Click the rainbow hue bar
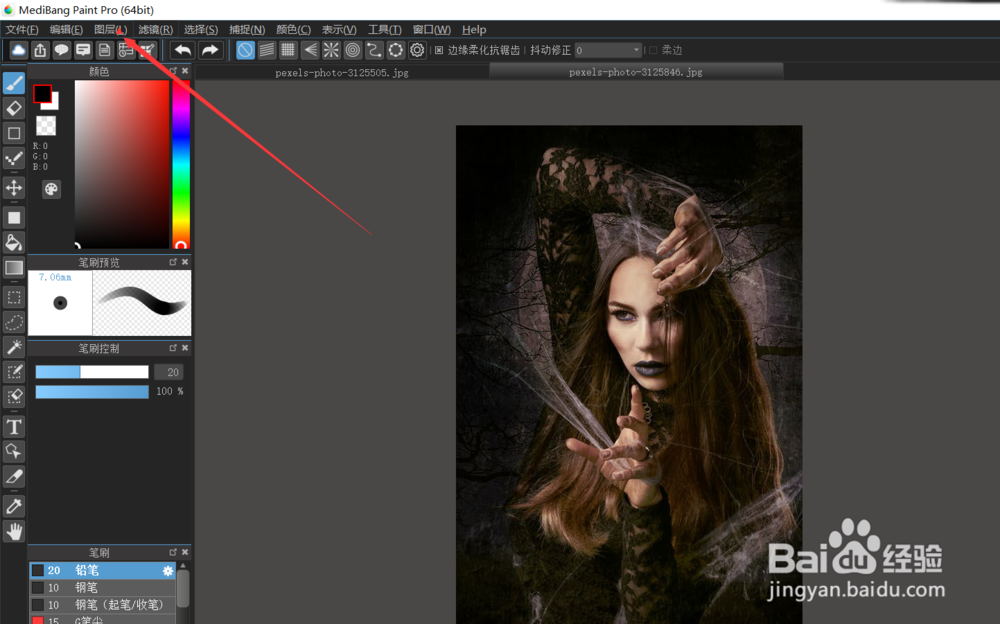This screenshot has height=624, width=1000. coord(181,165)
